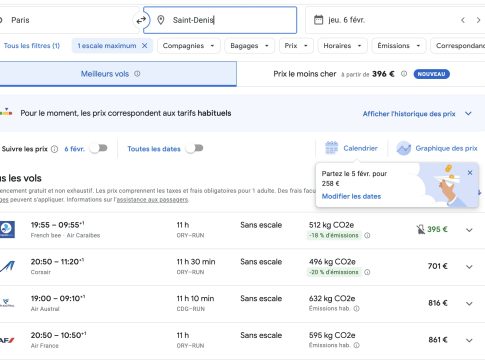This screenshot has height=360, width=485.
Task: Open Tous les filtres (1)
Action: [31, 46]
